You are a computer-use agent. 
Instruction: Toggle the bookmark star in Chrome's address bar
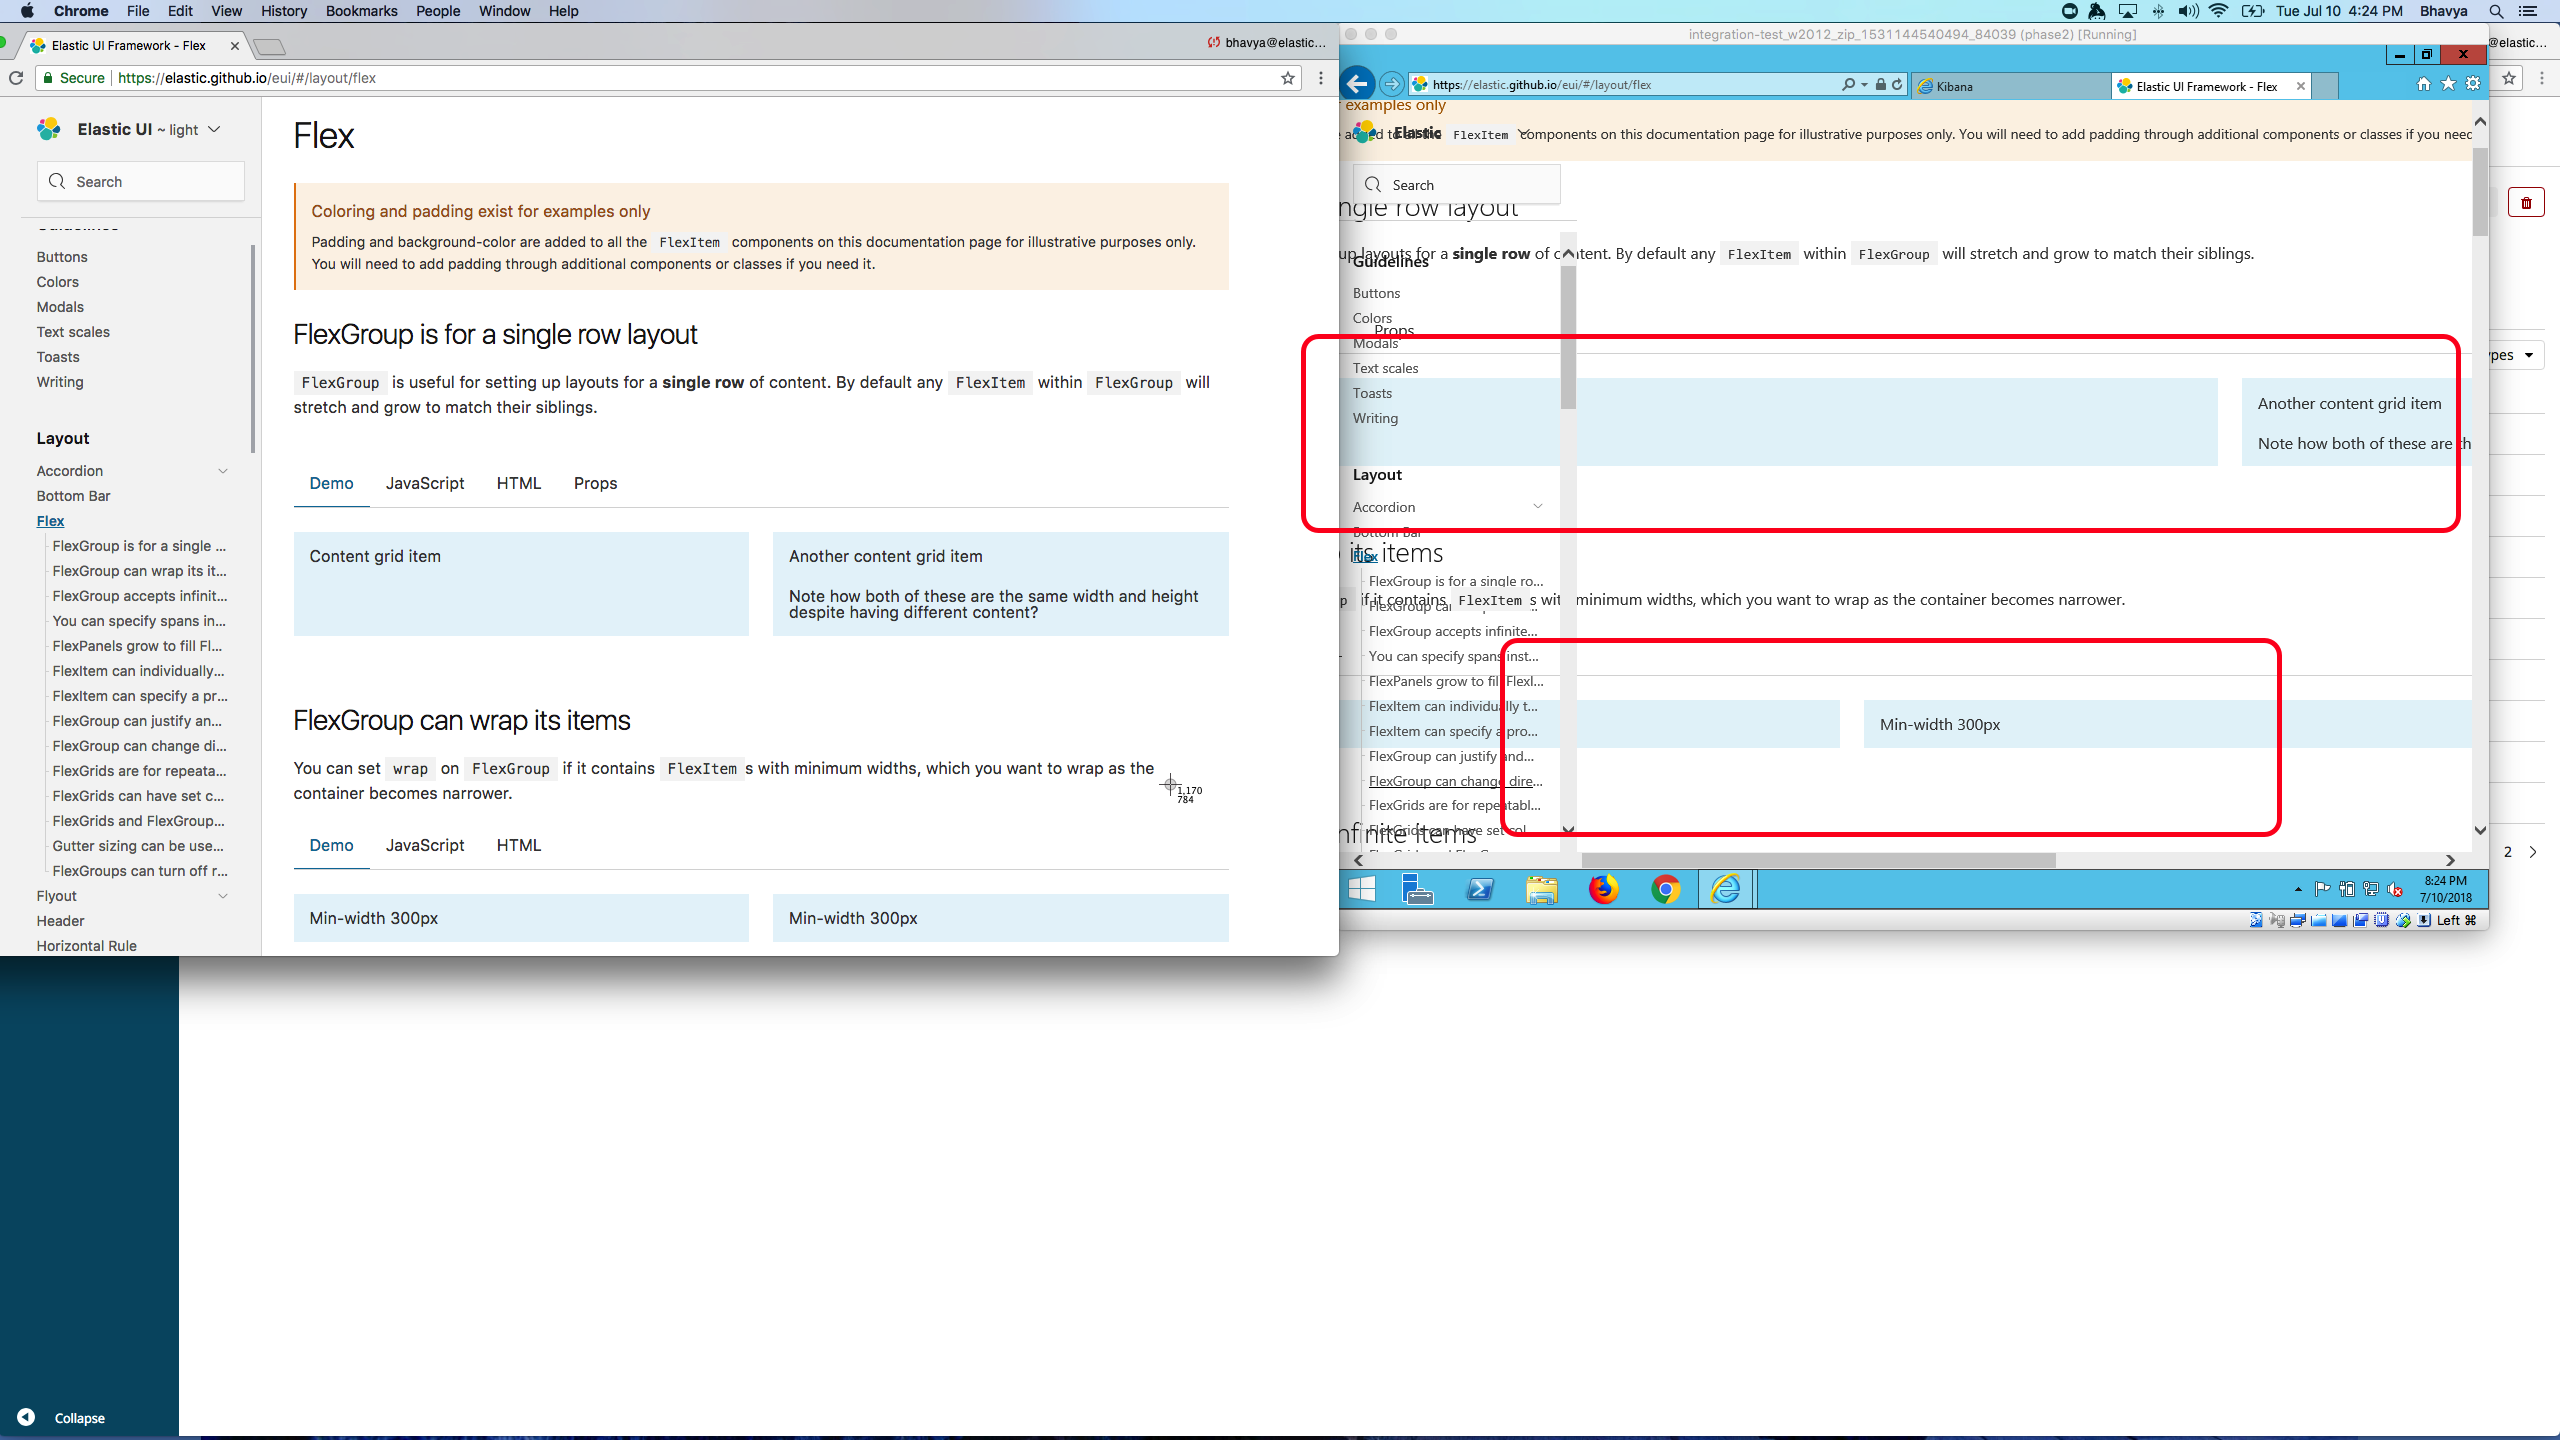point(1288,78)
